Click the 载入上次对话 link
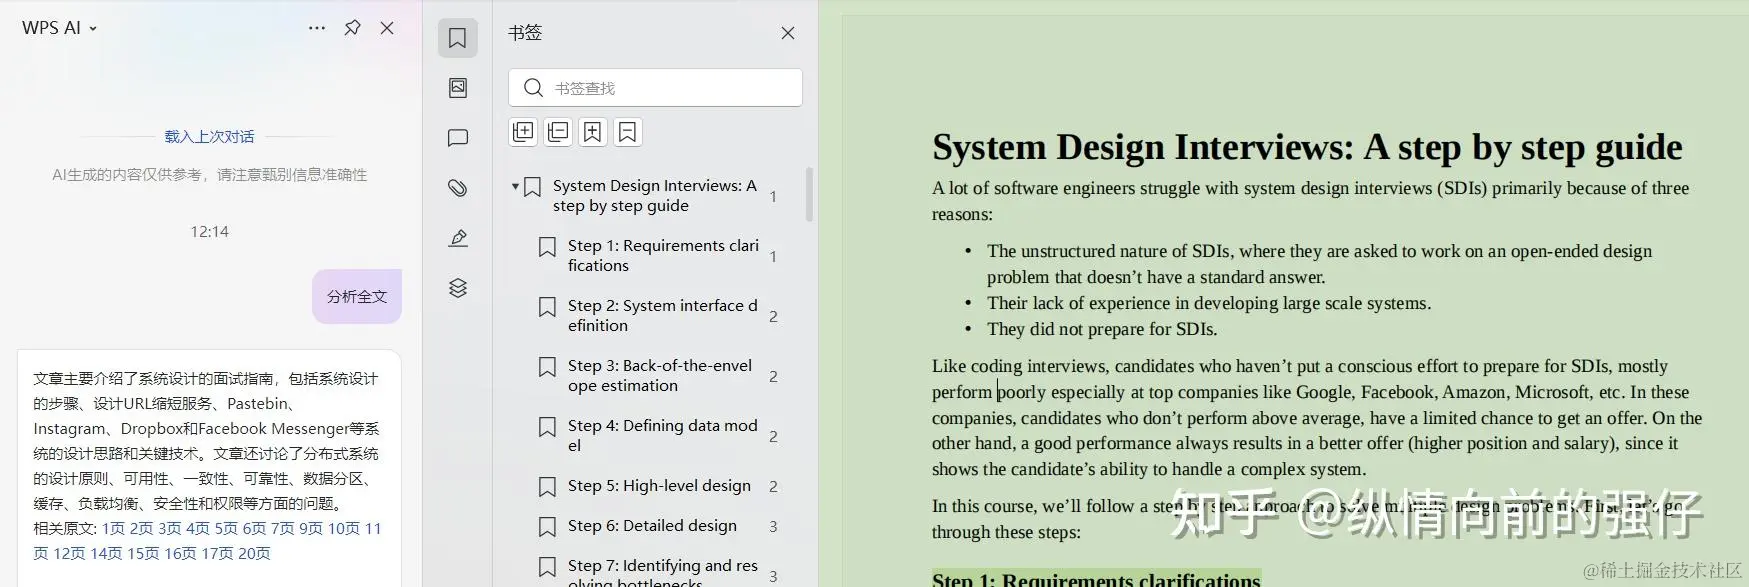This screenshot has width=1749, height=587. (209, 136)
